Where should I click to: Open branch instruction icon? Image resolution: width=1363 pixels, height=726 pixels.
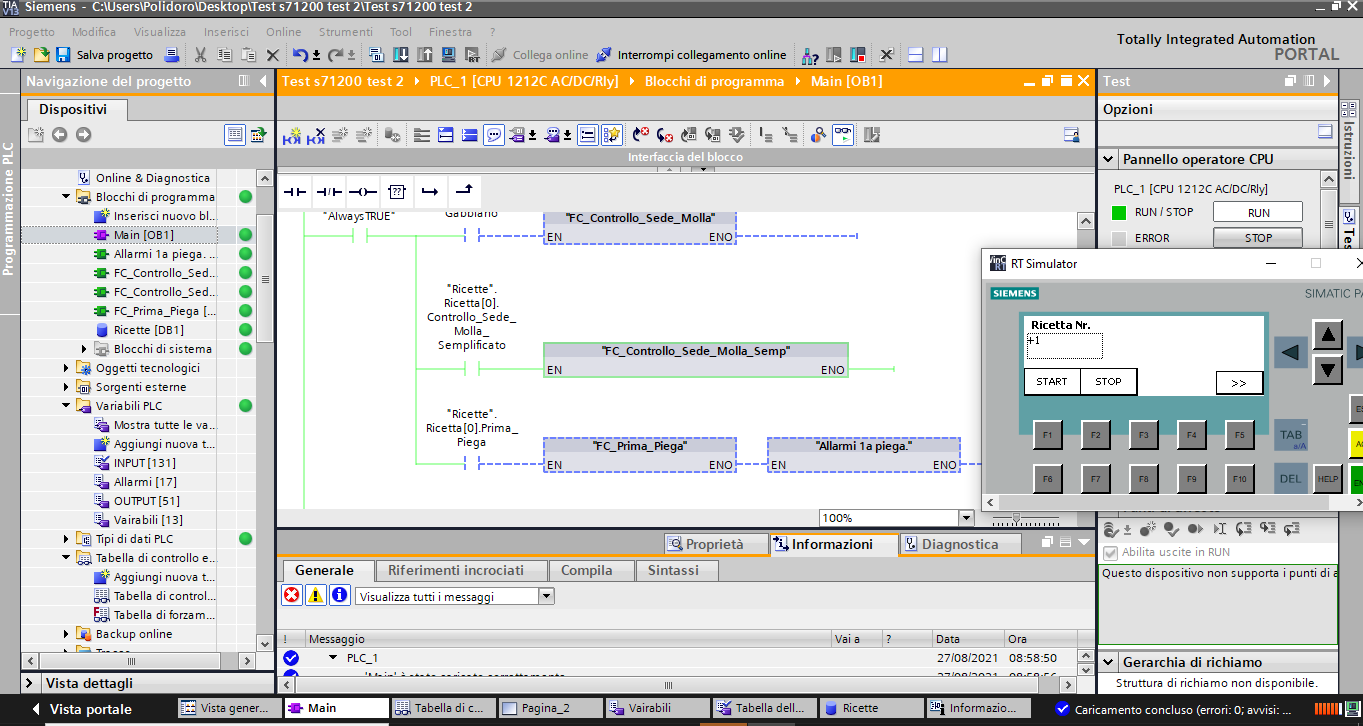pos(429,191)
